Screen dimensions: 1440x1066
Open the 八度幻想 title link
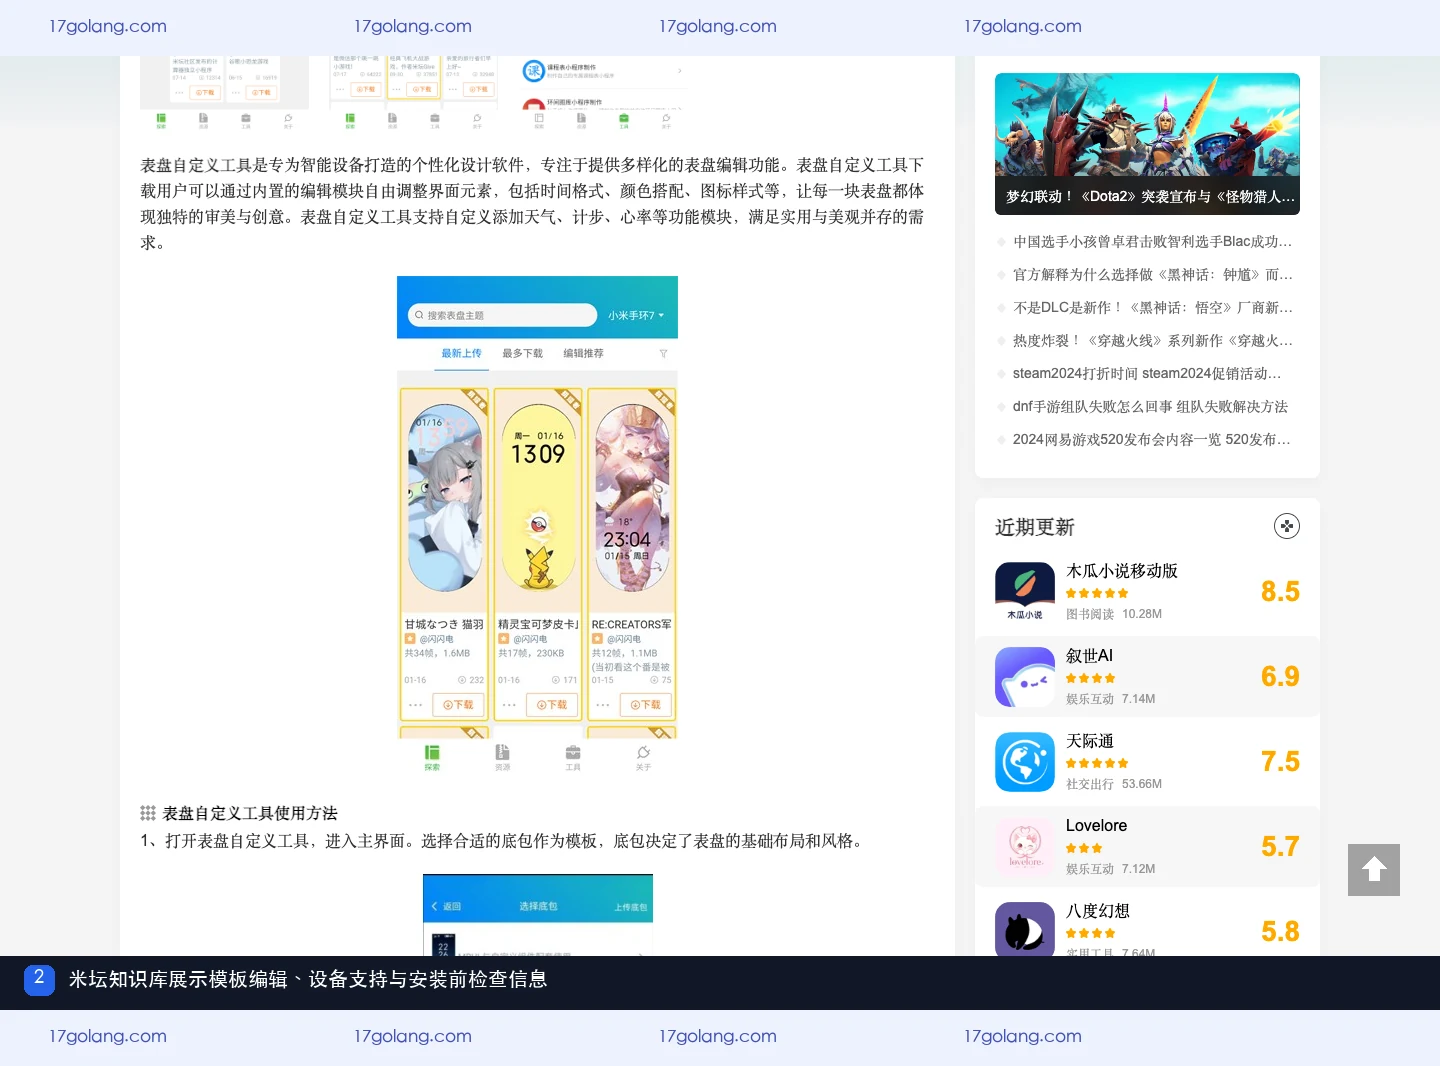[1098, 911]
